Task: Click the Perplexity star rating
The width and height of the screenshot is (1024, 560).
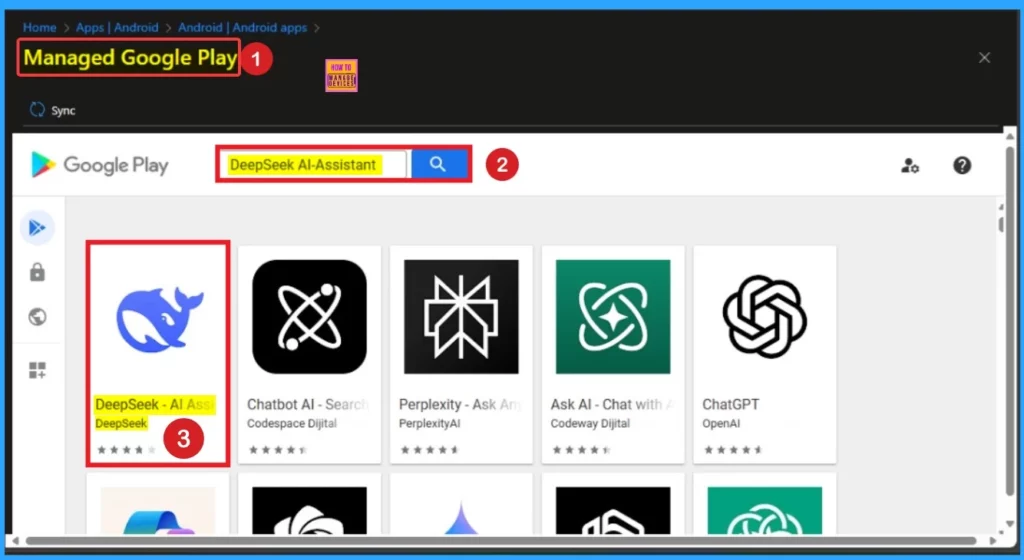Action: pos(430,450)
